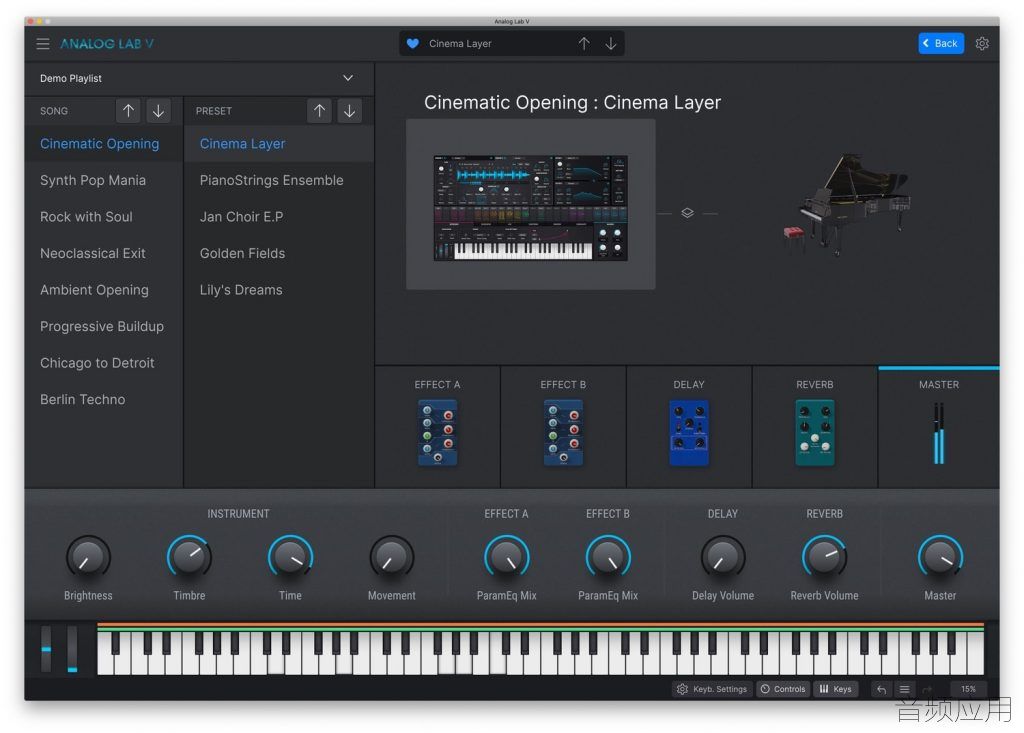
Task: Toggle the Controls panel
Action: tap(783, 689)
